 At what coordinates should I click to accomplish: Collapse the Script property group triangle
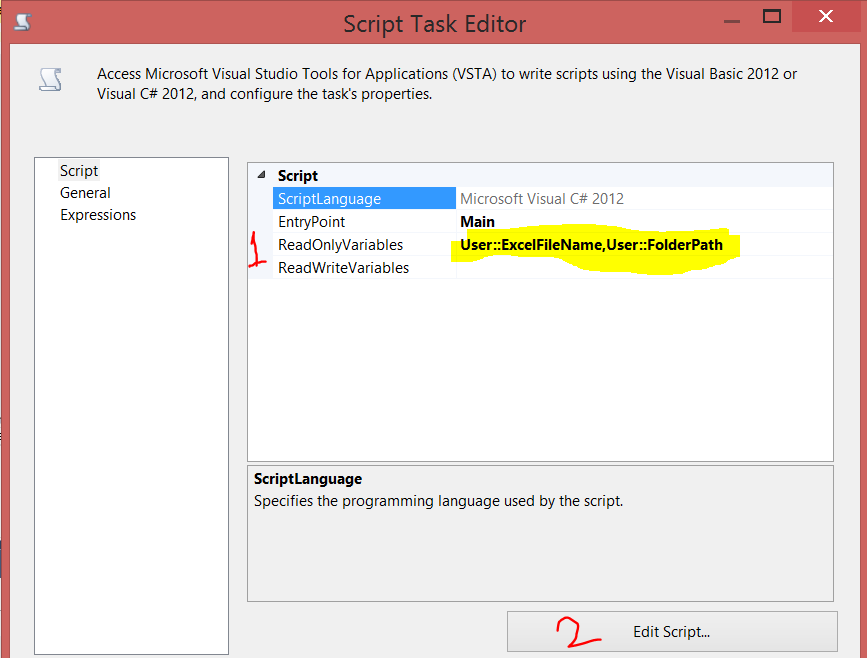tap(261, 175)
